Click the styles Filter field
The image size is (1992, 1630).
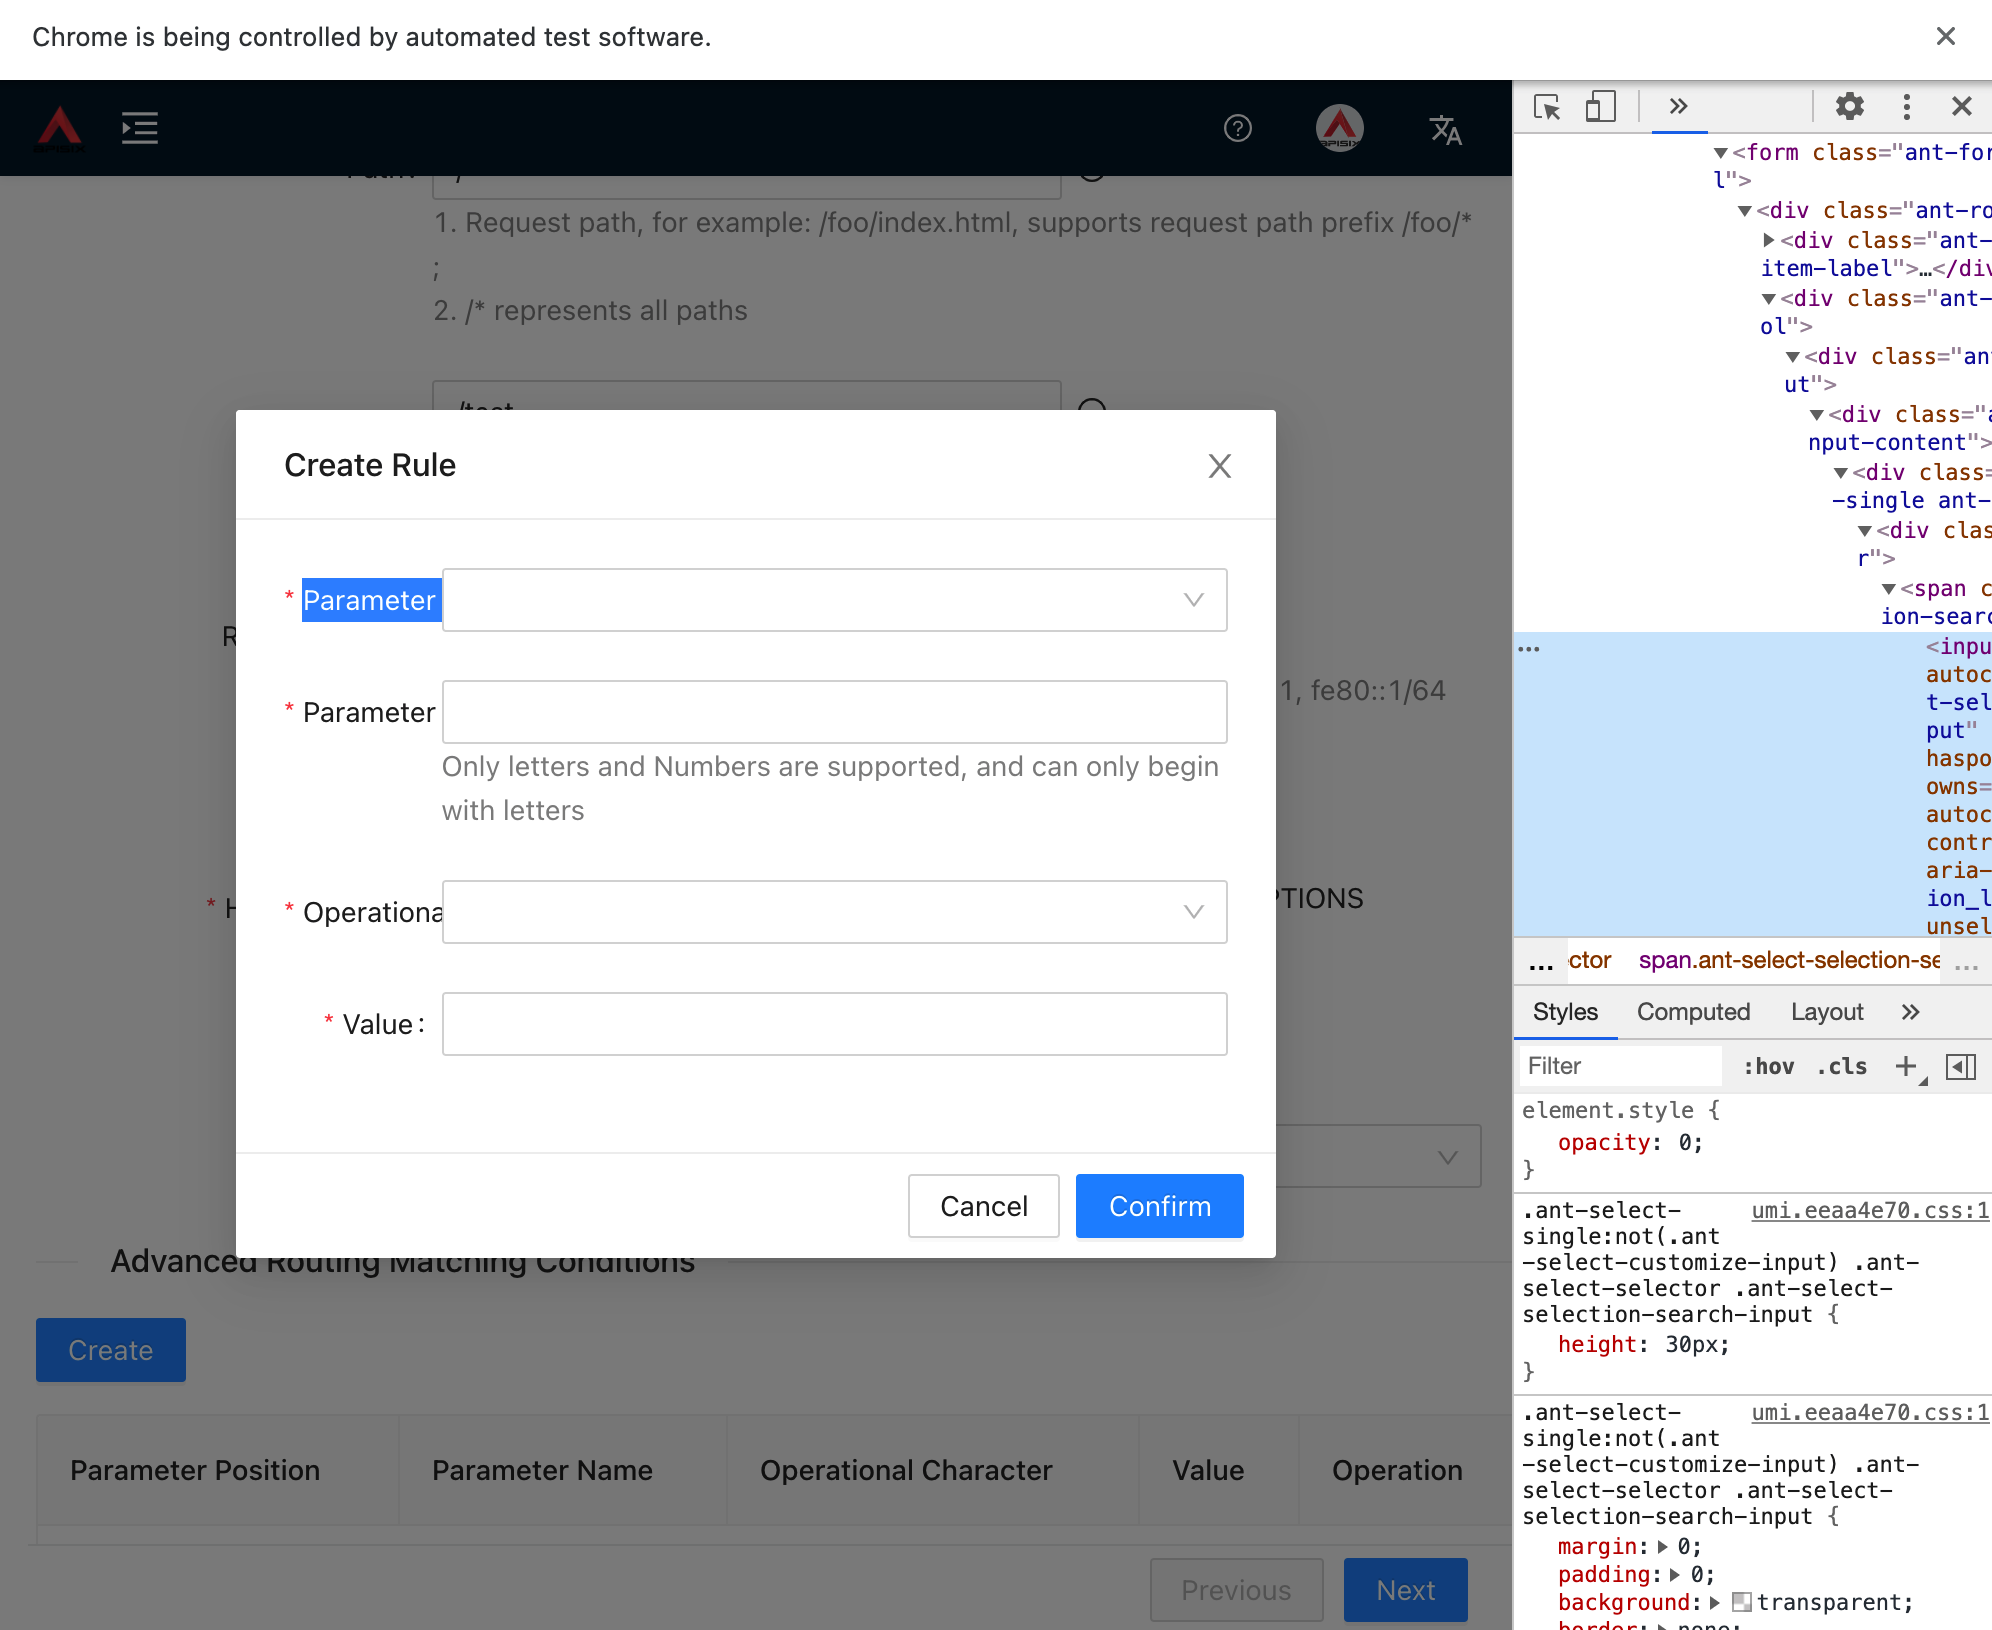[1620, 1066]
